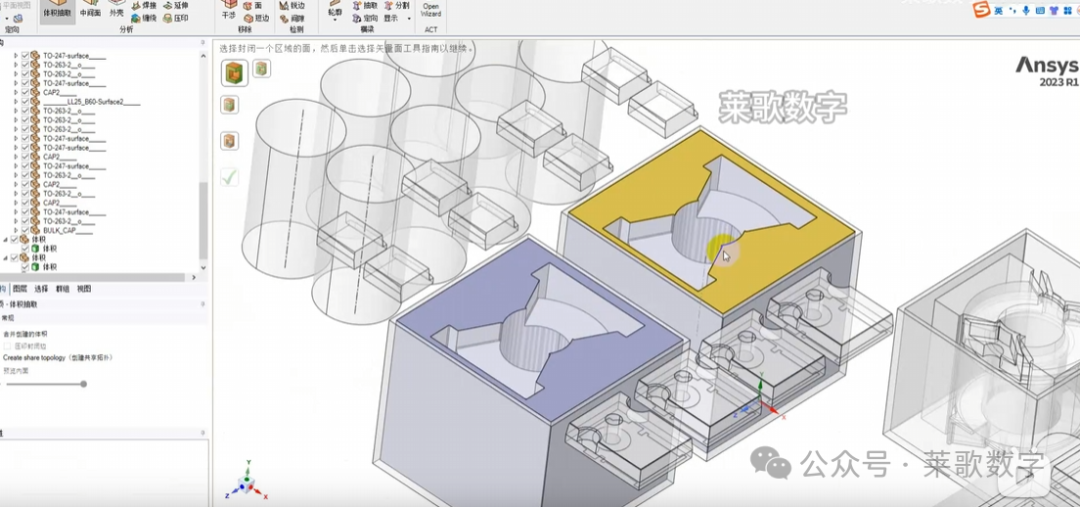
Task: Click the 抽取 extract beam tool
Action: (365, 6)
